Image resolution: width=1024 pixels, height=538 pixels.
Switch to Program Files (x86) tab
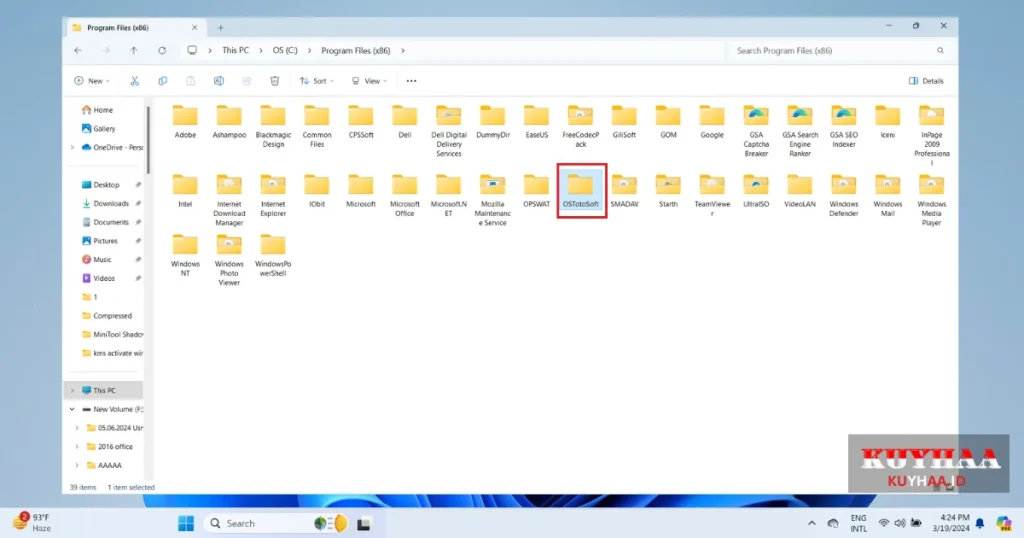click(x=134, y=27)
